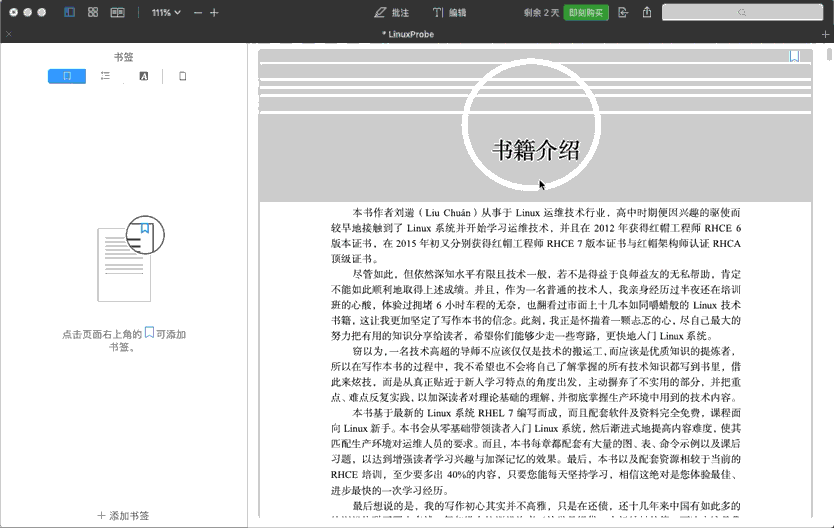Image resolution: width=834 pixels, height=528 pixels.
Task: Open the 111% zoom level dropdown
Action: [166, 12]
